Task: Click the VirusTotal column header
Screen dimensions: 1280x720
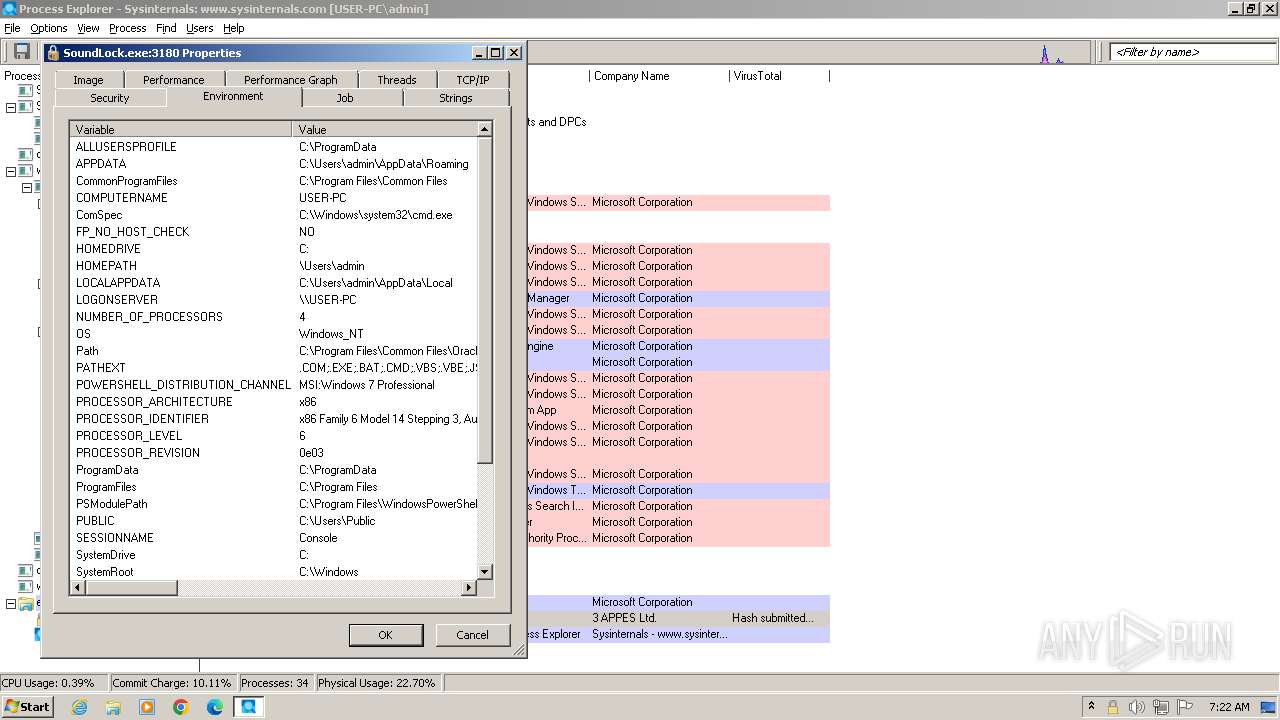Action: coord(779,76)
